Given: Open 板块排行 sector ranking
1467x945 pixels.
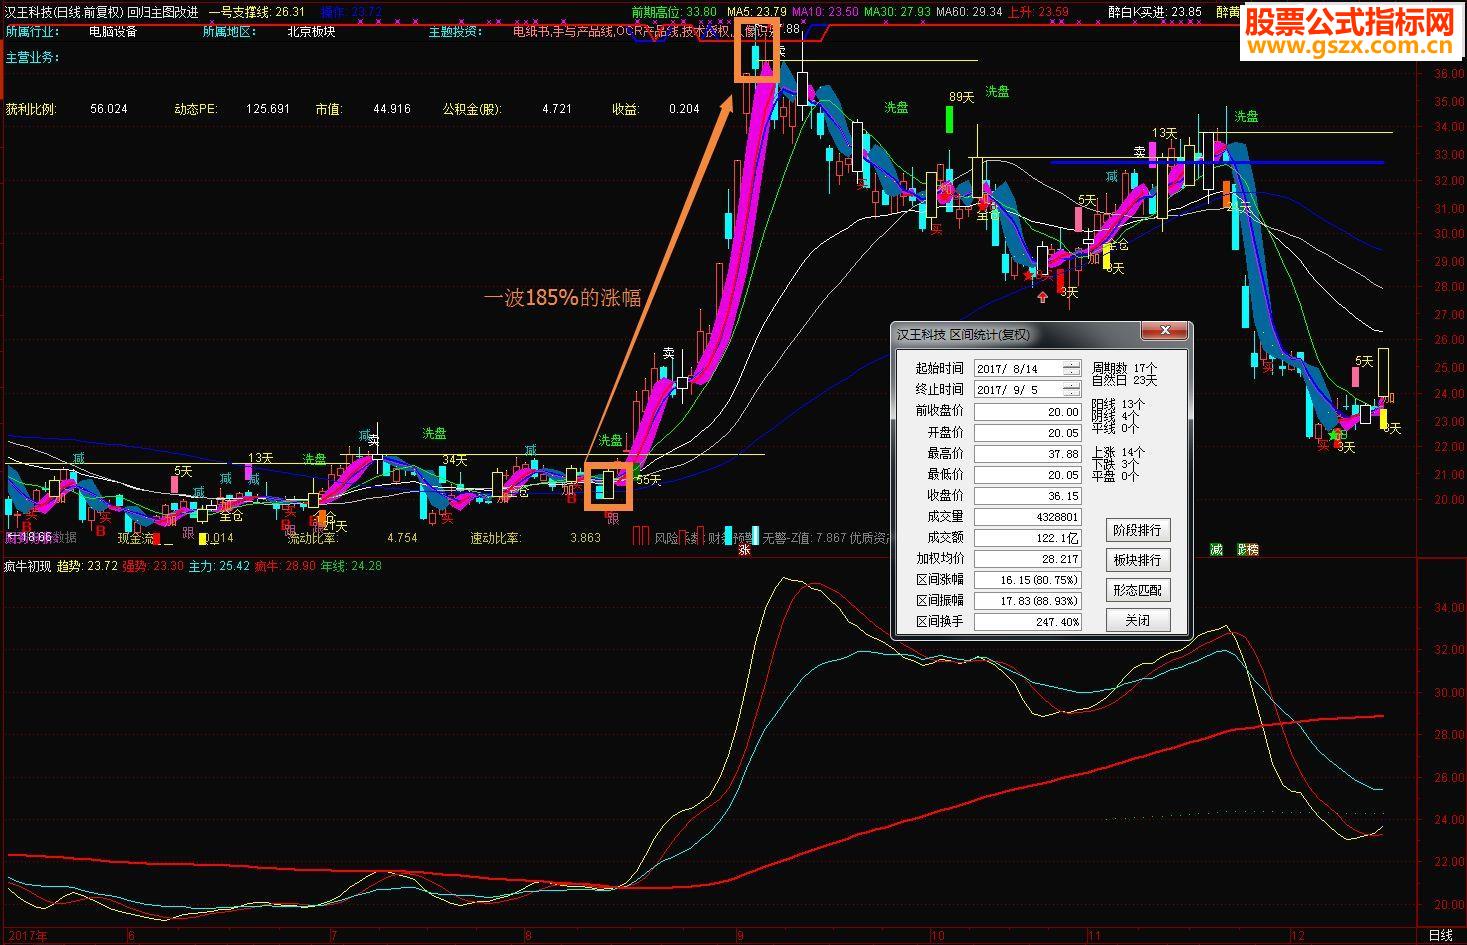Looking at the screenshot, I should coord(1138,560).
